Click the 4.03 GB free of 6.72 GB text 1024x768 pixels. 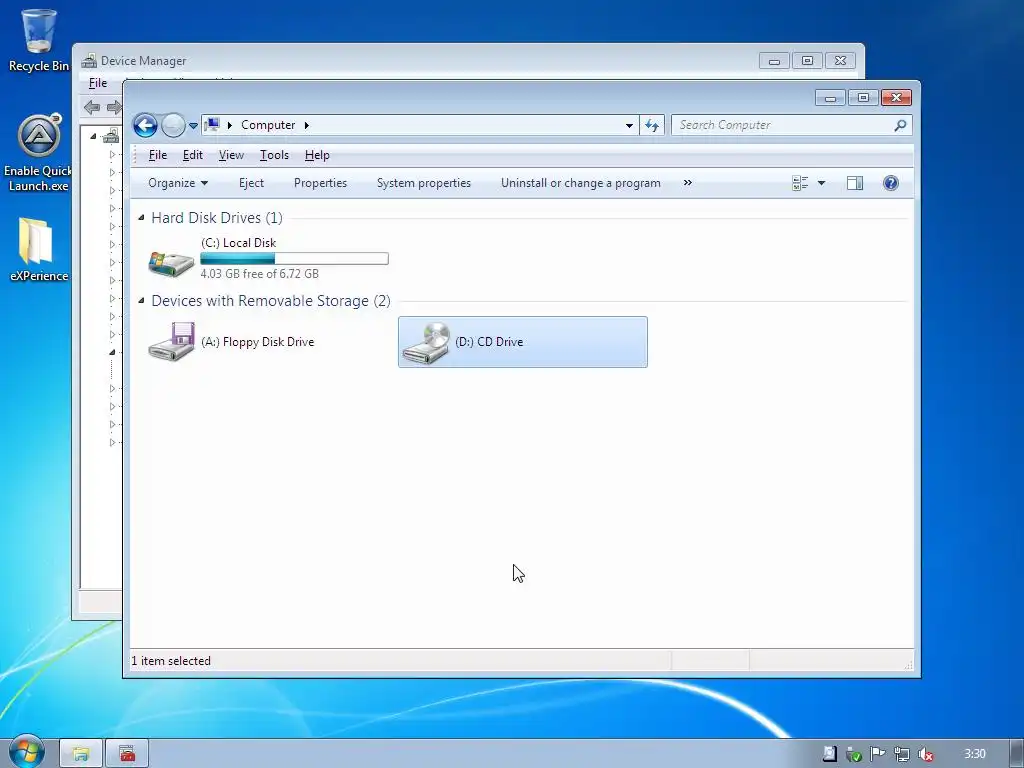coord(260,274)
